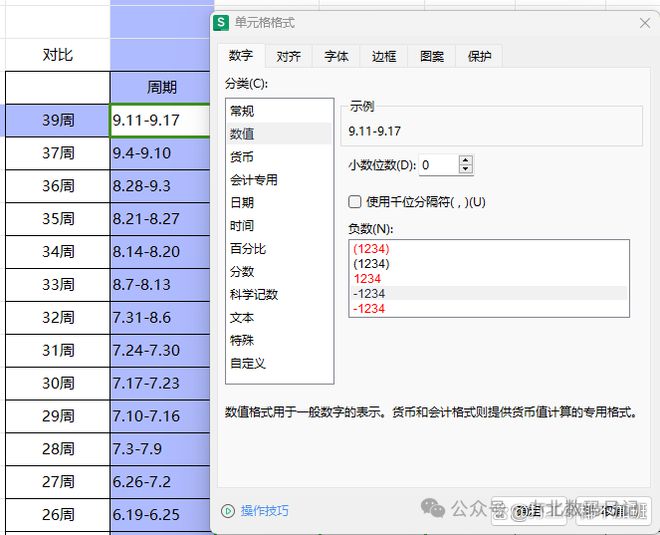Open the 操作技巧 link
660x535 pixels.
tap(264, 511)
